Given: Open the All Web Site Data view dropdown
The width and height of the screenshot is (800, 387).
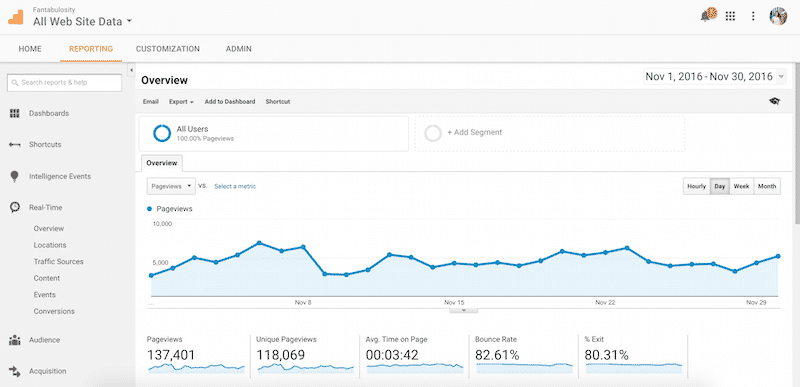Looking at the screenshot, I should tap(82, 21).
